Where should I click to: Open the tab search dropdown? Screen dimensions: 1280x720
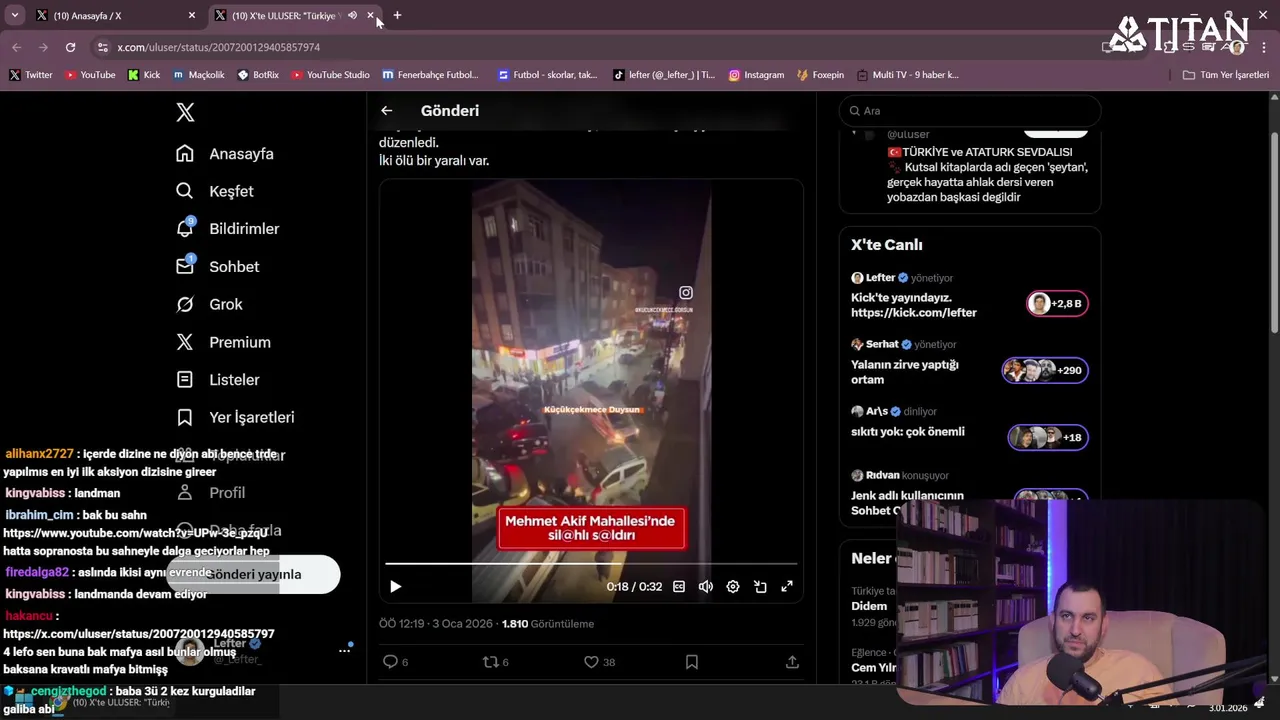click(x=14, y=16)
